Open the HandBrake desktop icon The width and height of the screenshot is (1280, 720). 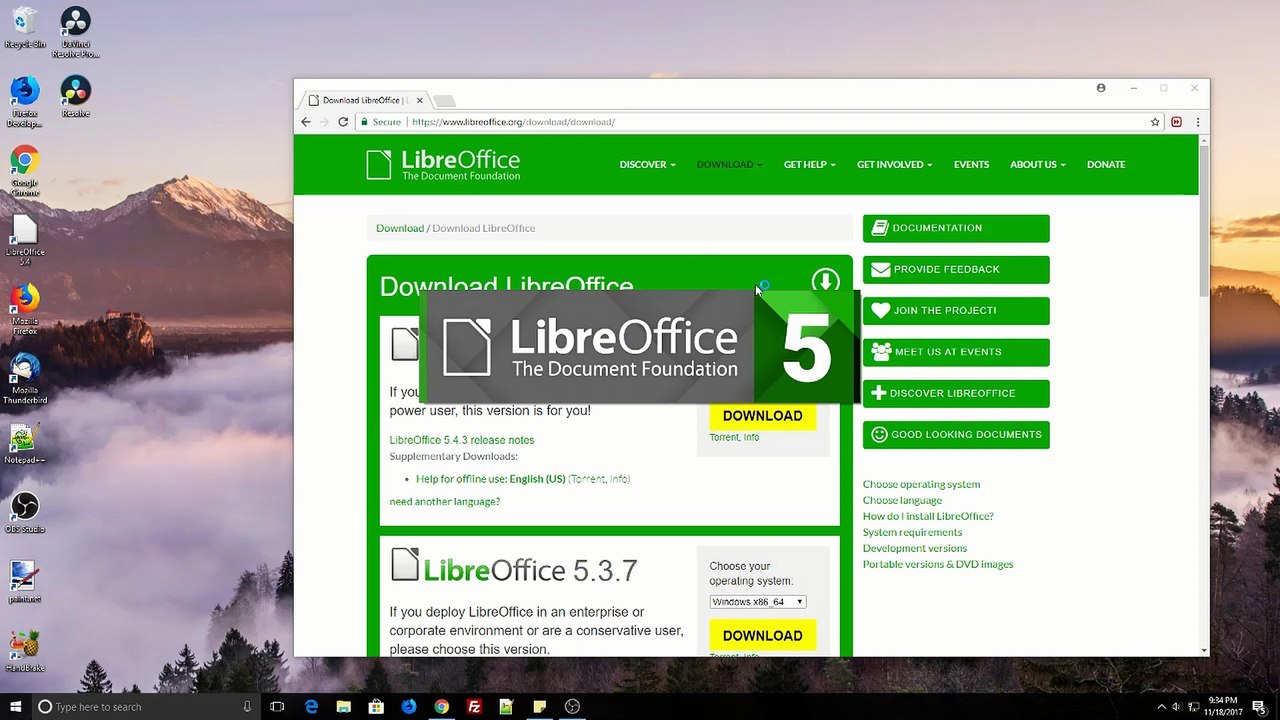click(x=25, y=651)
